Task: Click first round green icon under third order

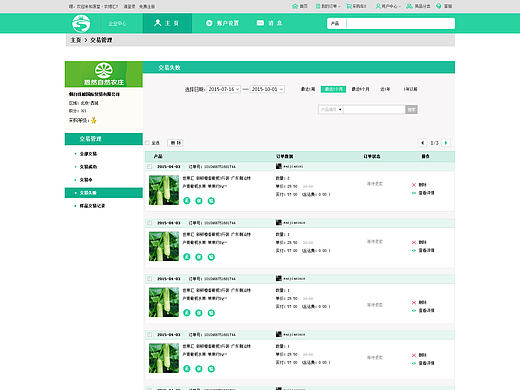Action: click(x=187, y=313)
